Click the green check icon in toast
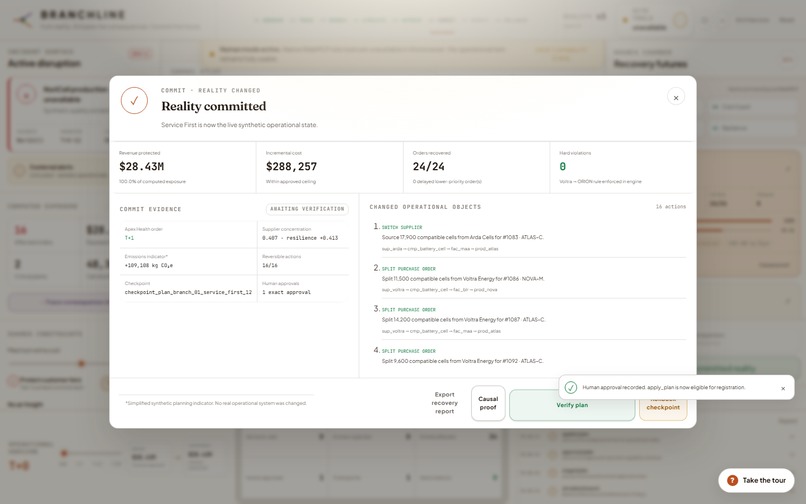This screenshot has height=504, width=806. (x=571, y=387)
